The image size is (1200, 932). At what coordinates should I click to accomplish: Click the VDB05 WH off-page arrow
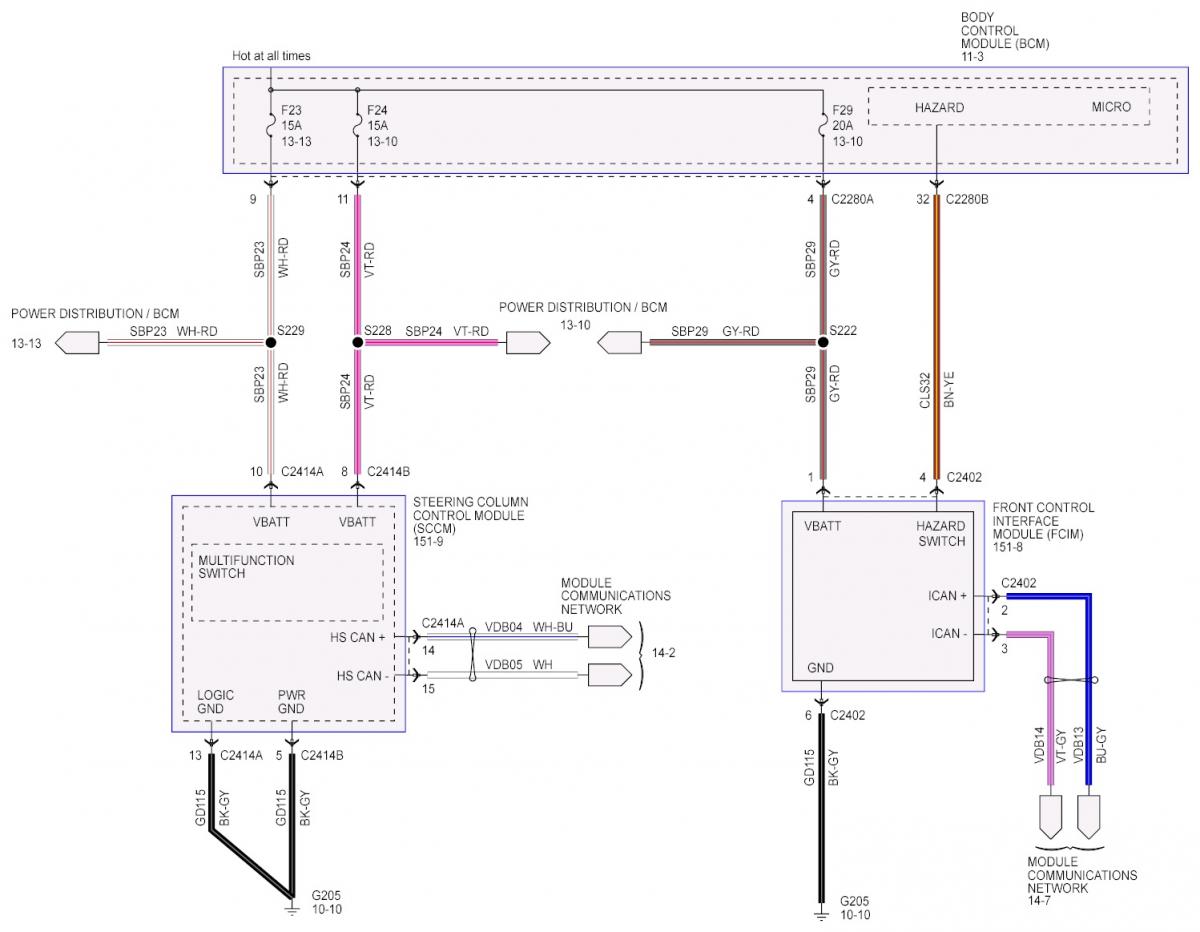[610, 675]
